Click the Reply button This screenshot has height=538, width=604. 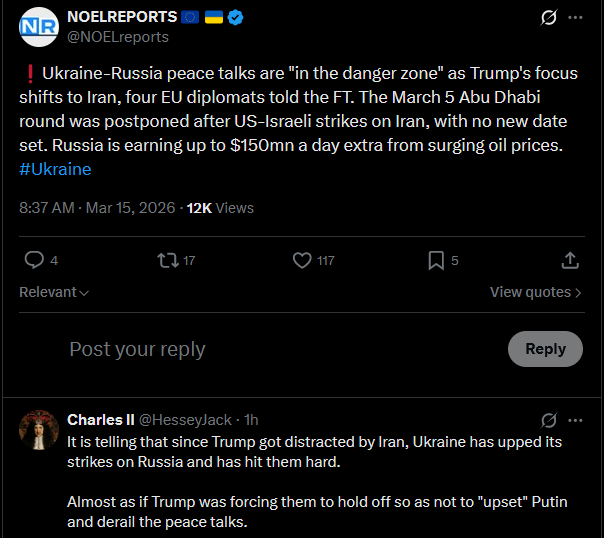coord(545,349)
